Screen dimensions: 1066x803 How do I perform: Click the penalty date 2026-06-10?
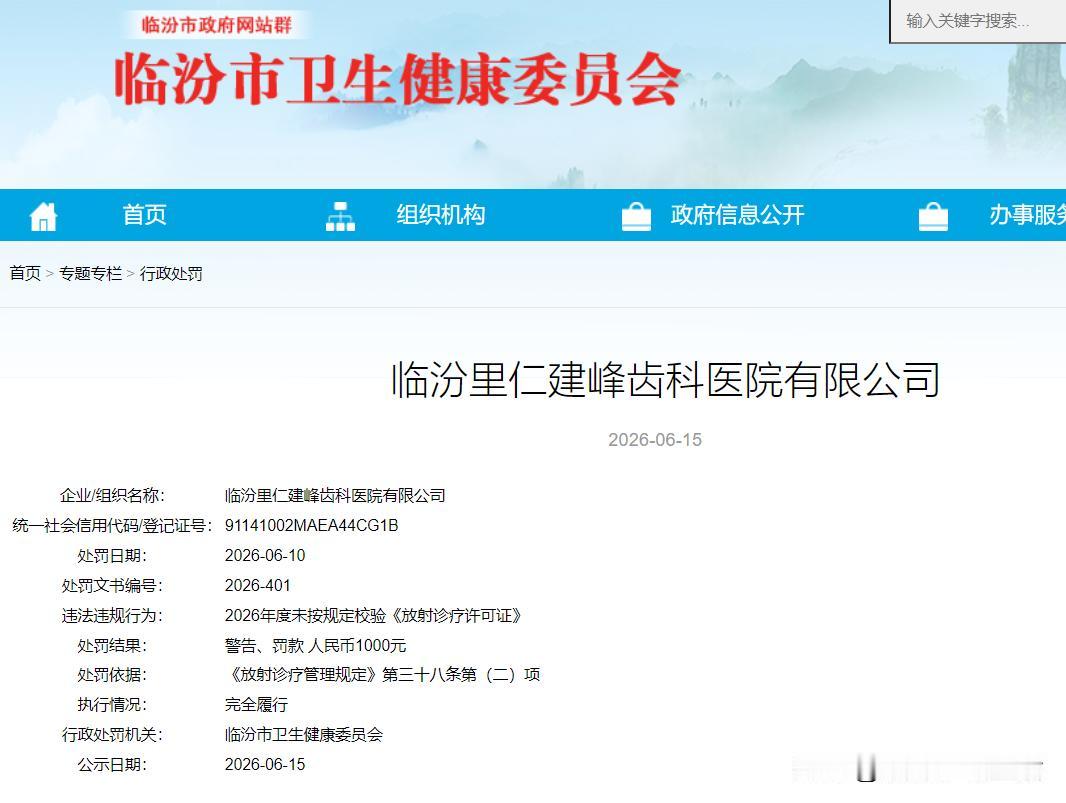[x=265, y=556]
